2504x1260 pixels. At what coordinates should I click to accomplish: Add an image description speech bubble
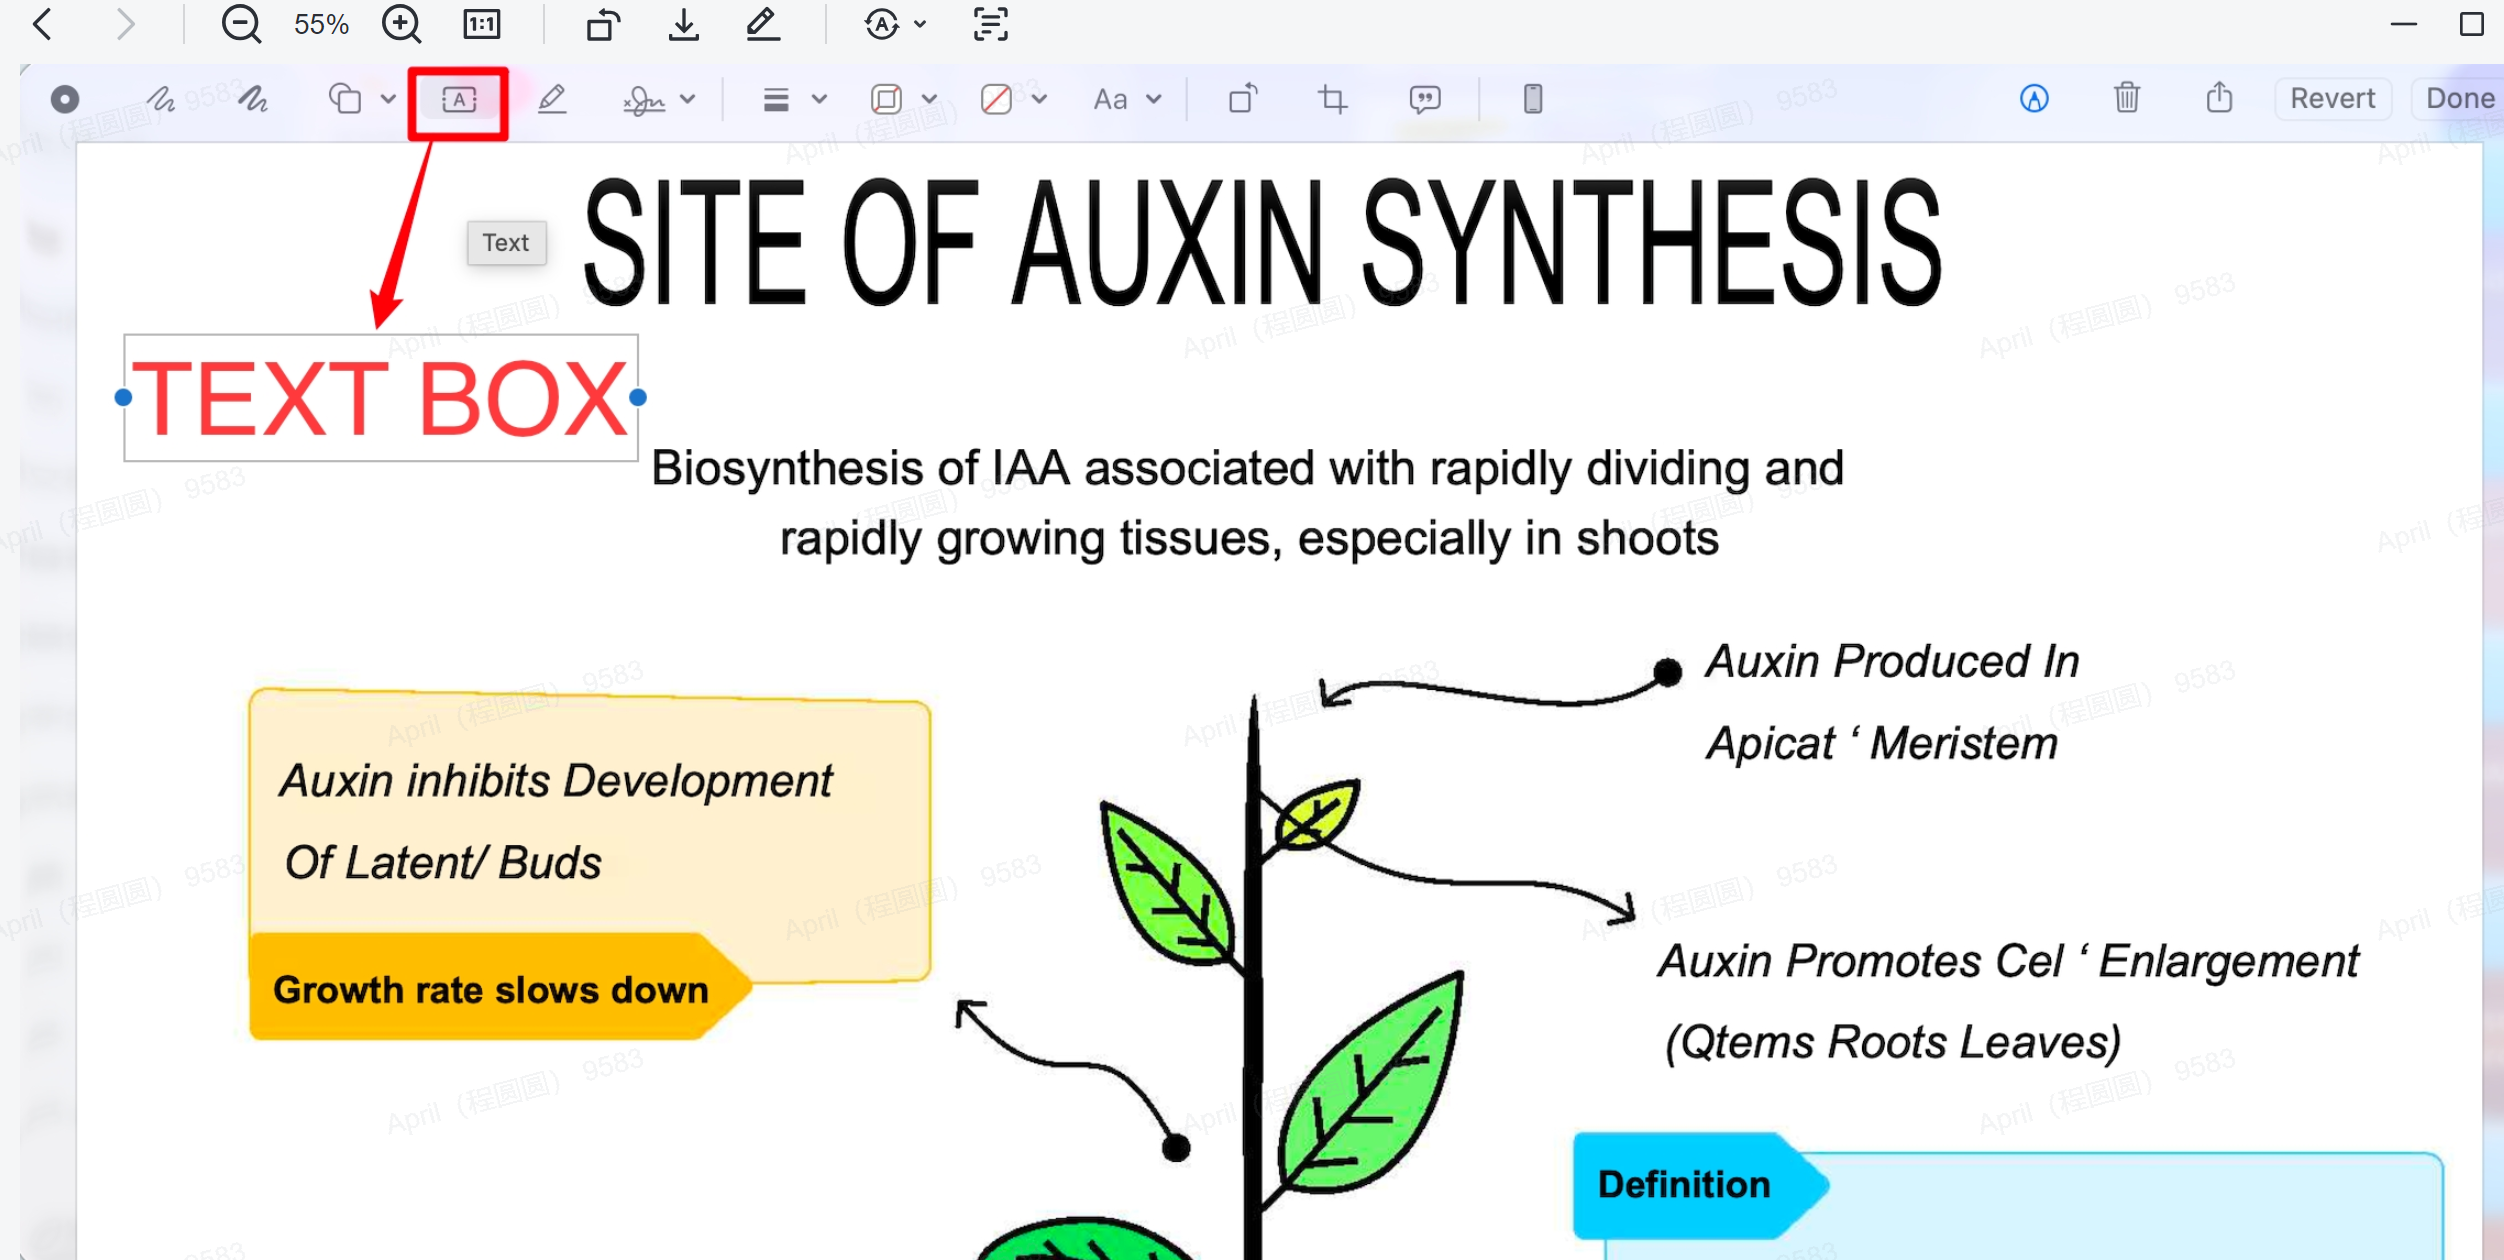pos(1424,99)
